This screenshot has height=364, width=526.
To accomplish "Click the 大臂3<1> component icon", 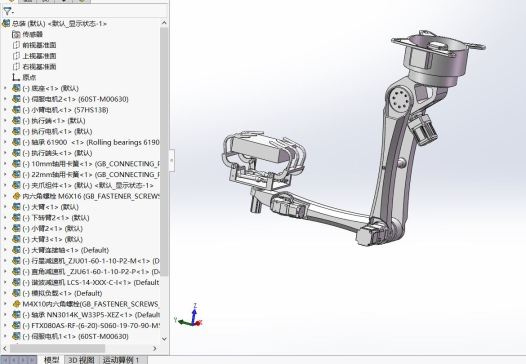I will coord(16,239).
